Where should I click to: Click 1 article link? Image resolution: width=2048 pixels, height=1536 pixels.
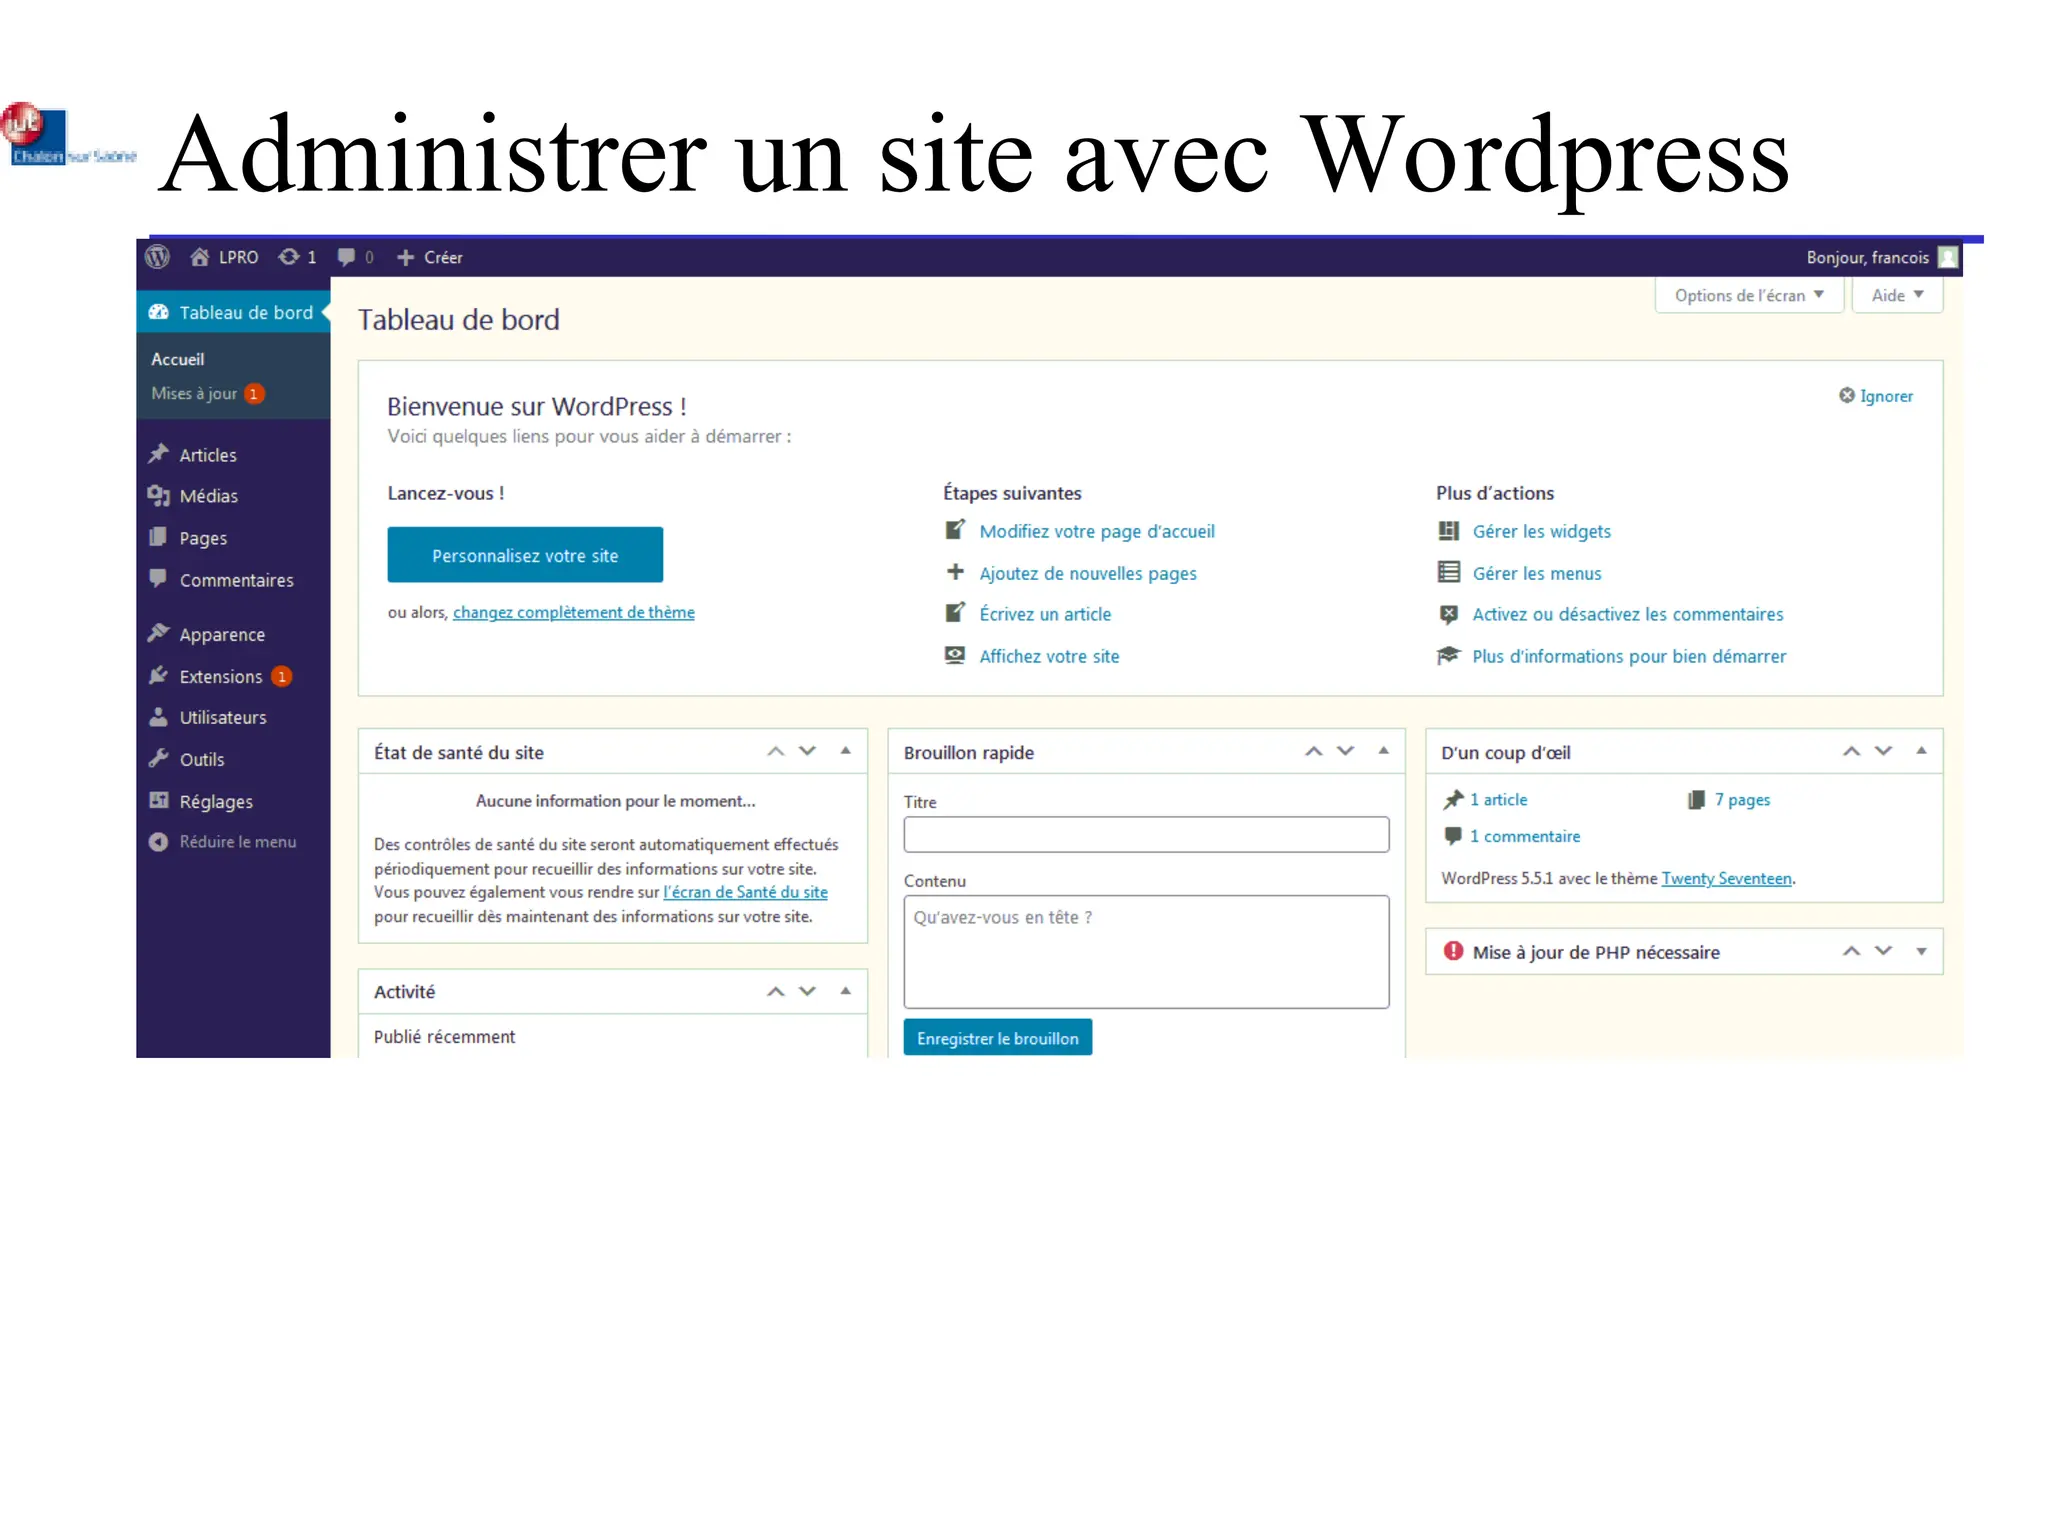[1498, 800]
